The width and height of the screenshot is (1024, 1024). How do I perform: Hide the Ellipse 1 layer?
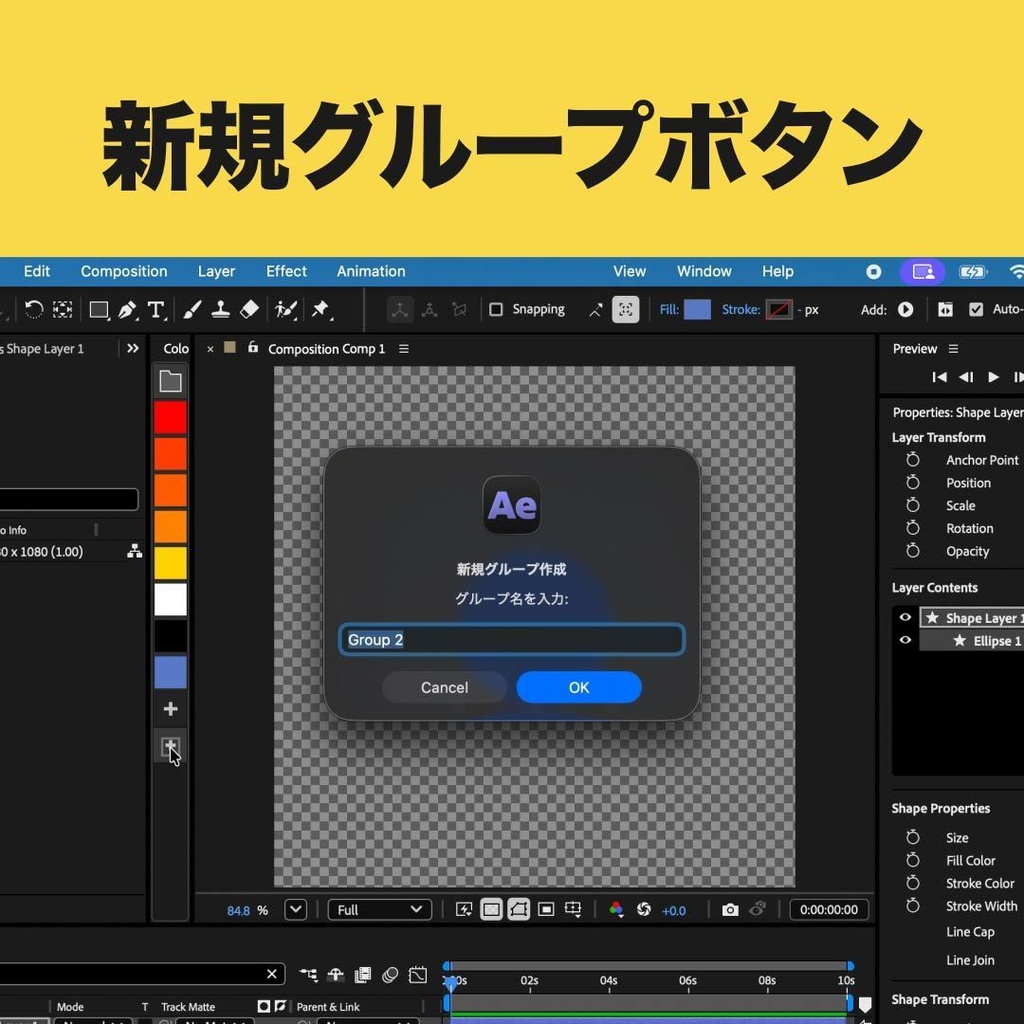(905, 640)
